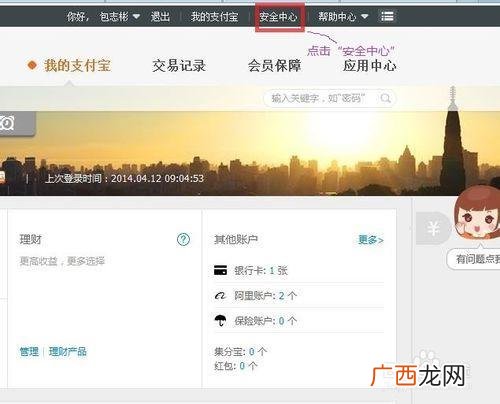This screenshot has height=404, width=500.
Task: Click the insurance umbrella icon
Action: pos(220,320)
